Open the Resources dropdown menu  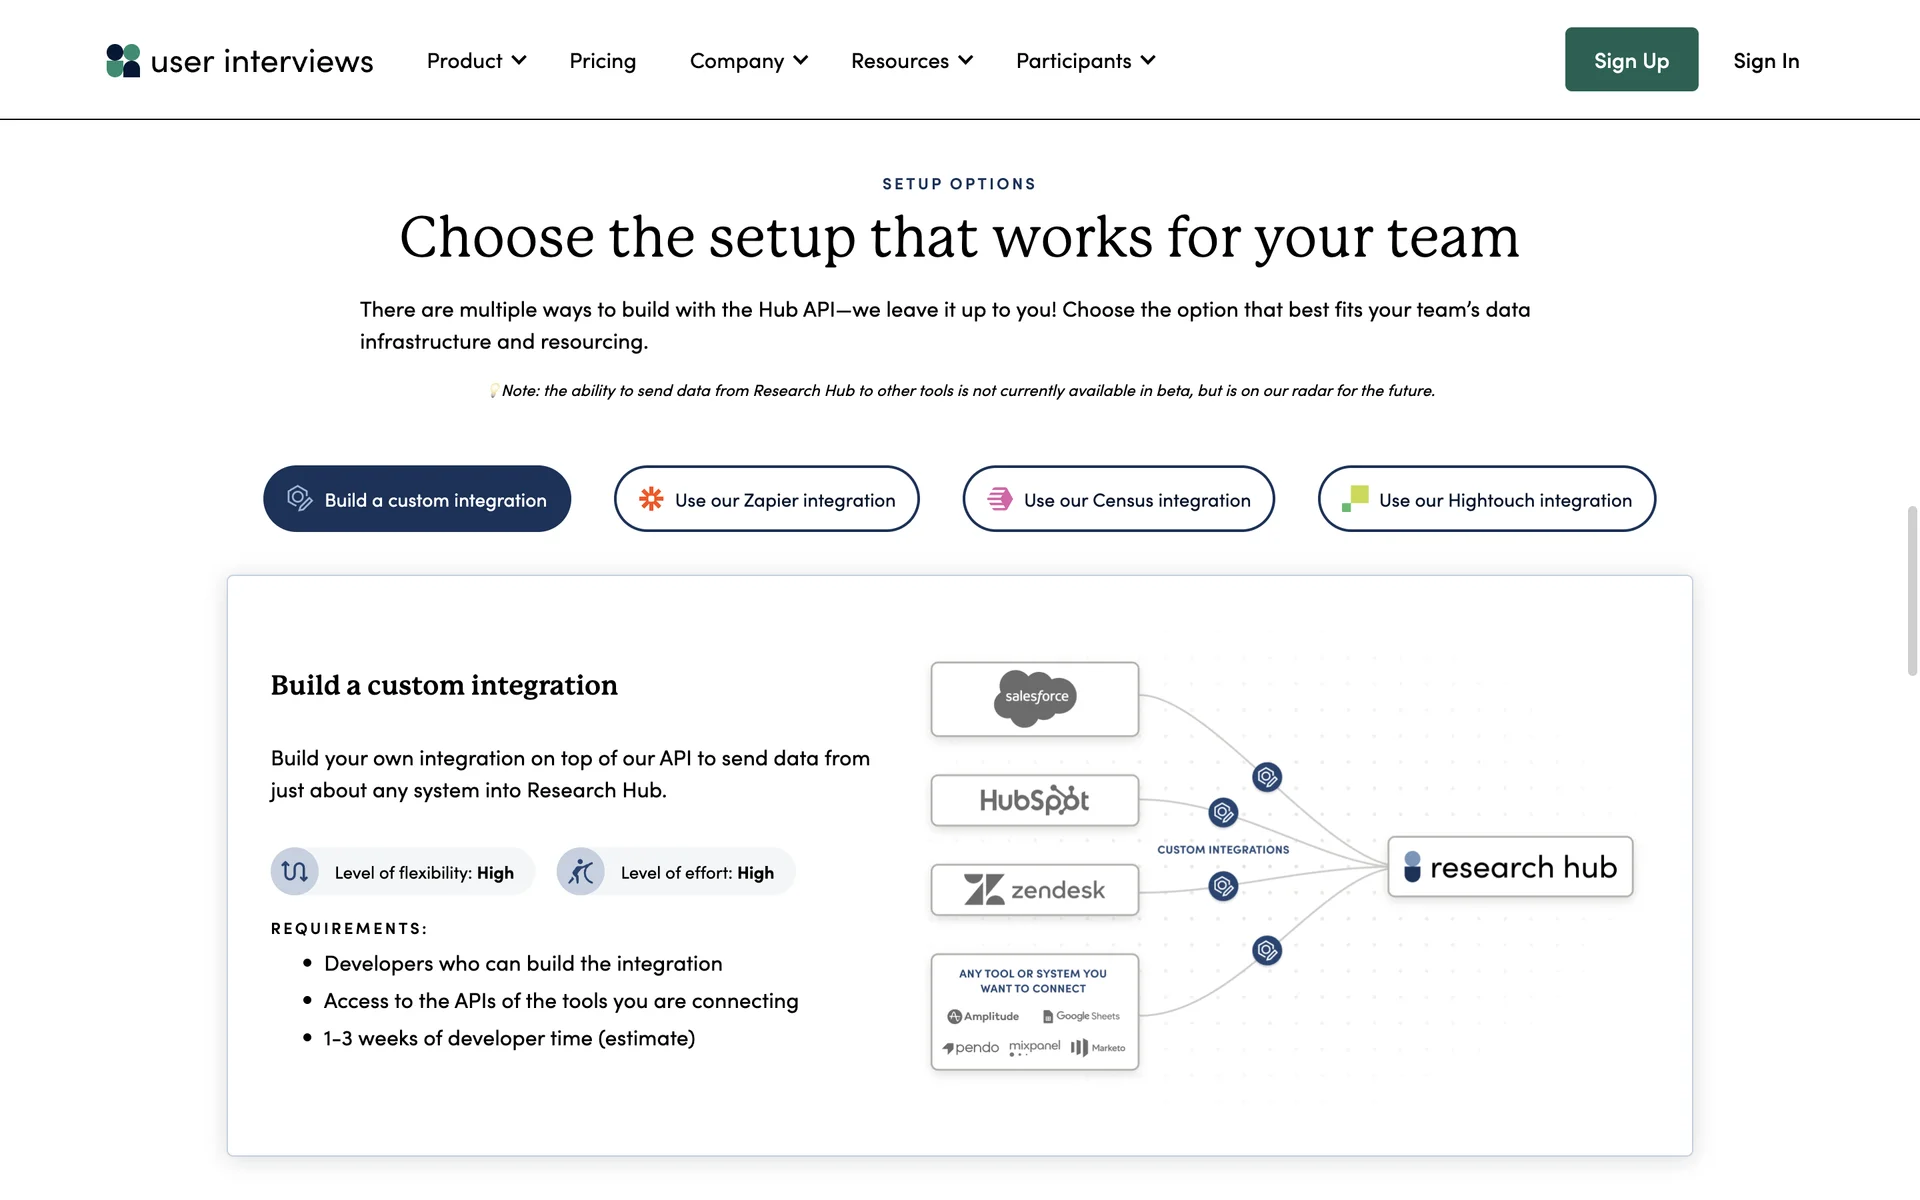pyautogui.click(x=911, y=61)
